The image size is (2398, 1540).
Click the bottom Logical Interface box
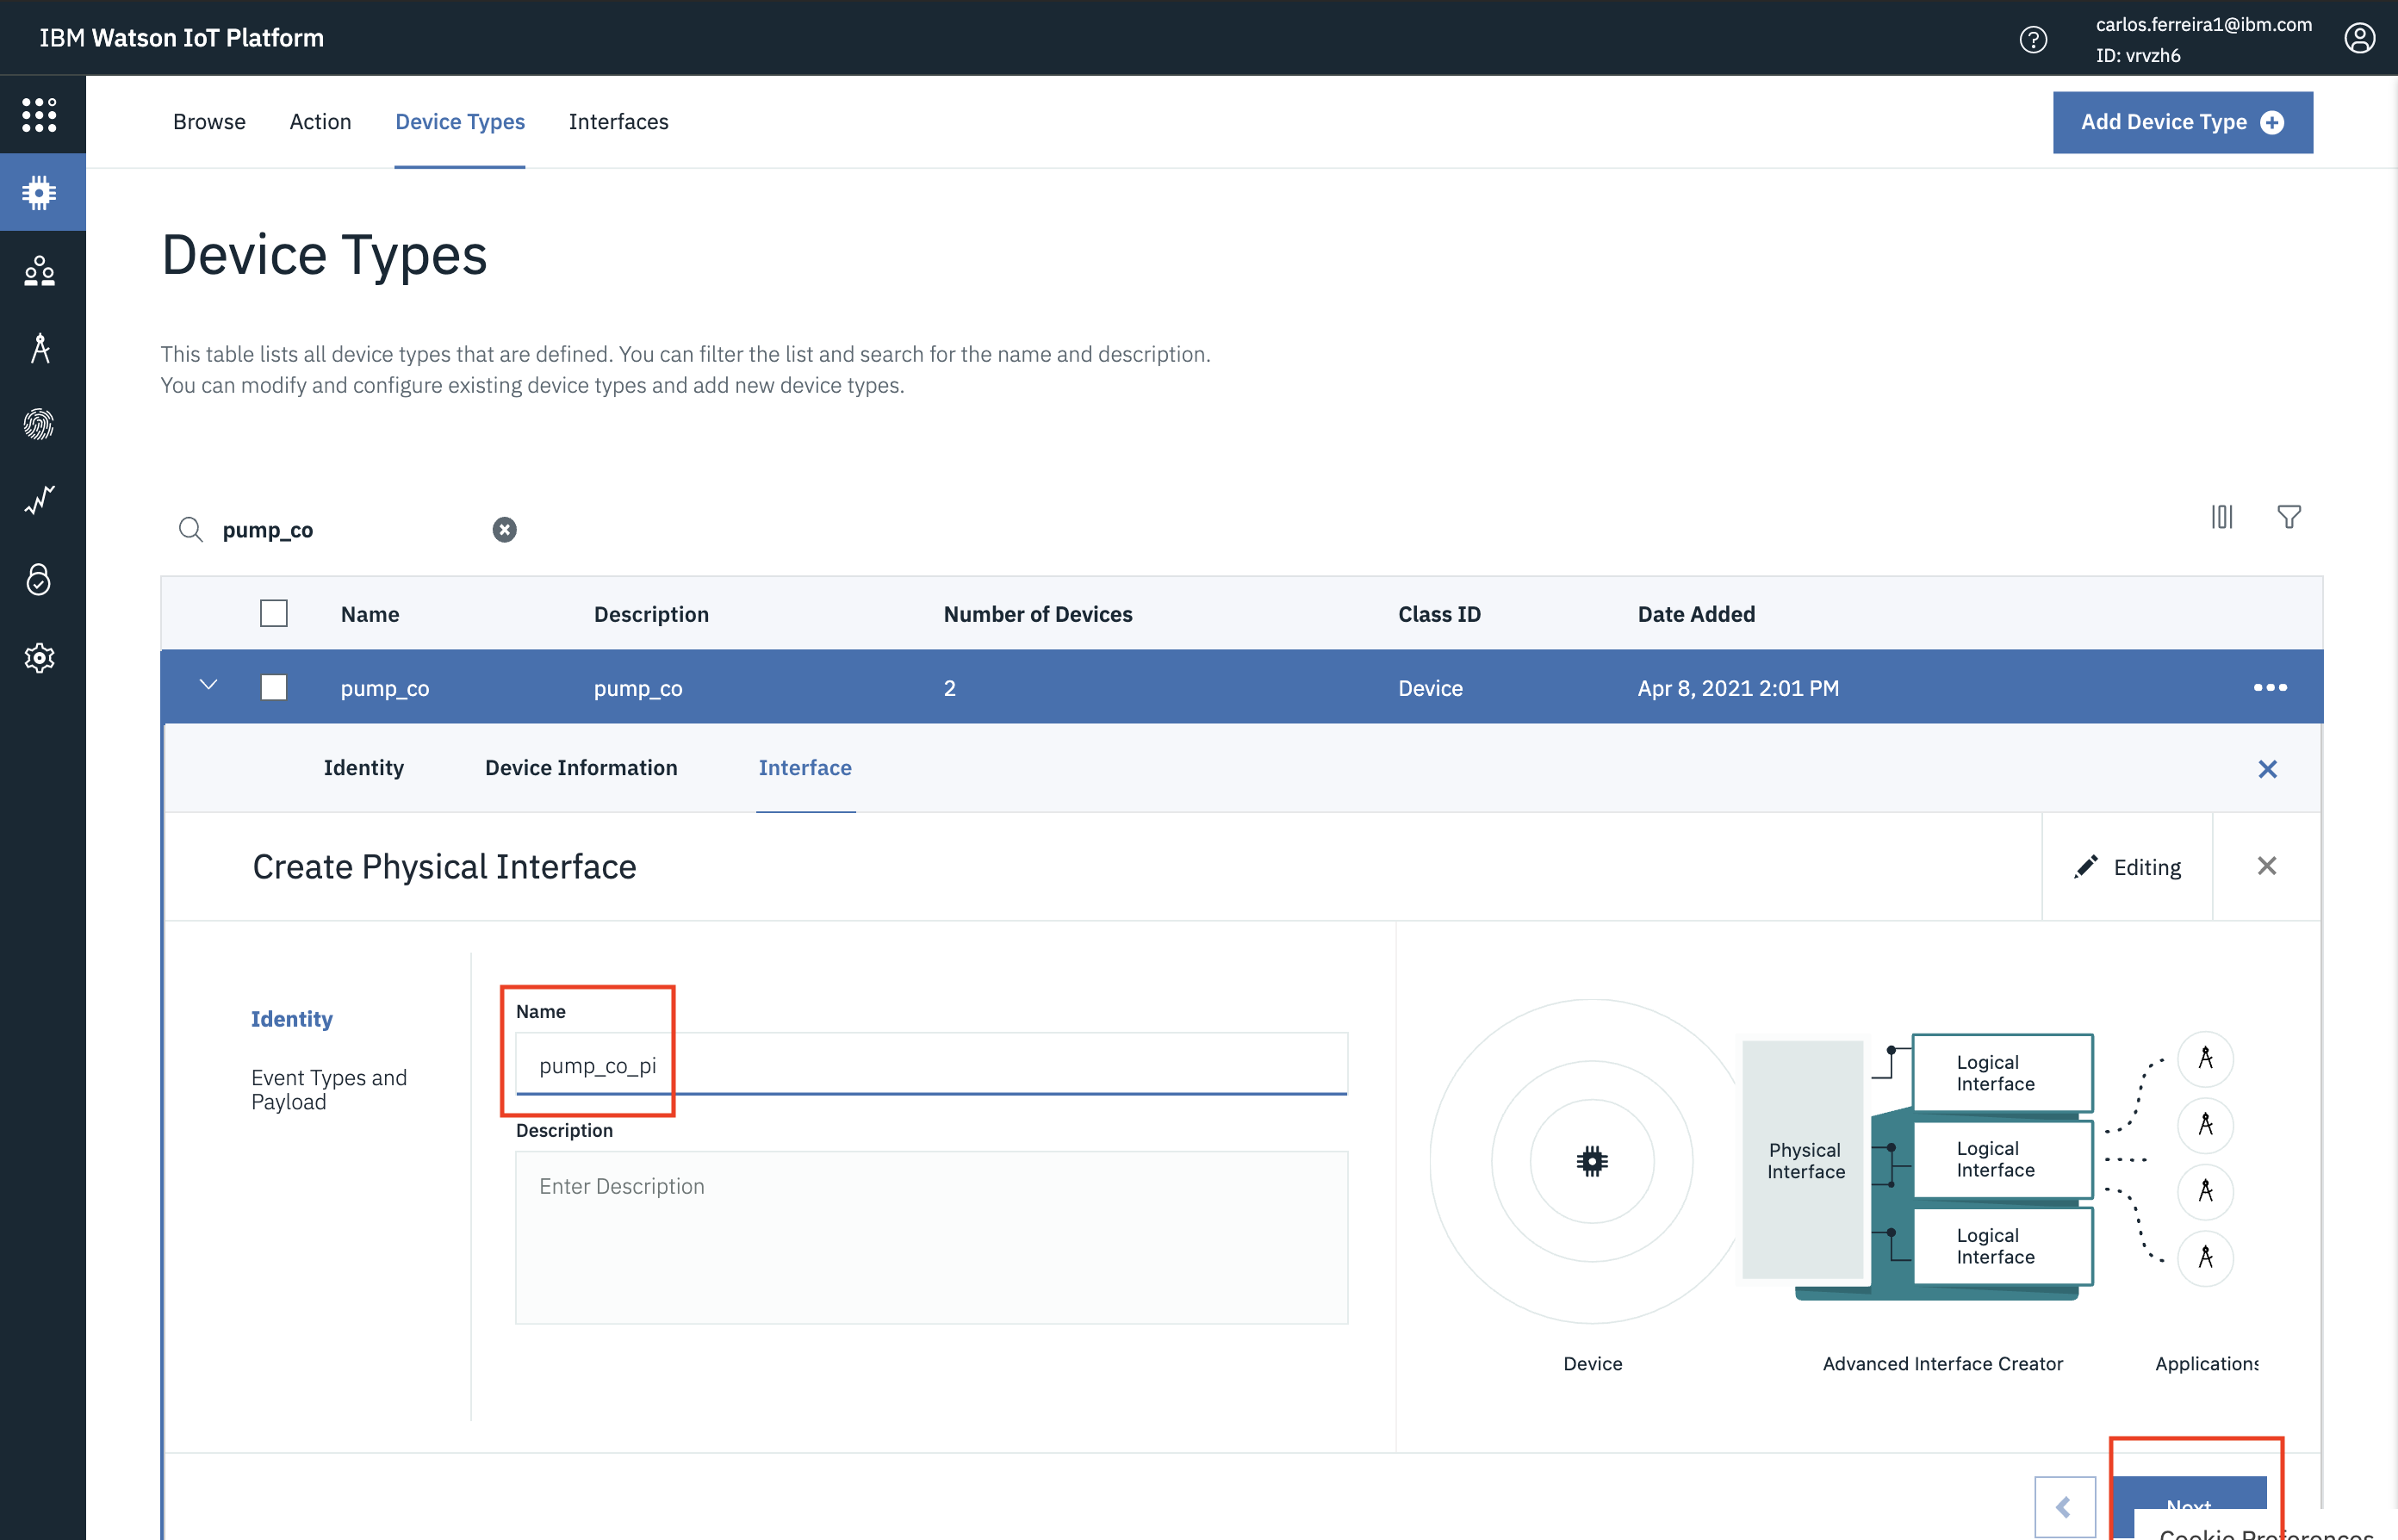coord(2002,1246)
